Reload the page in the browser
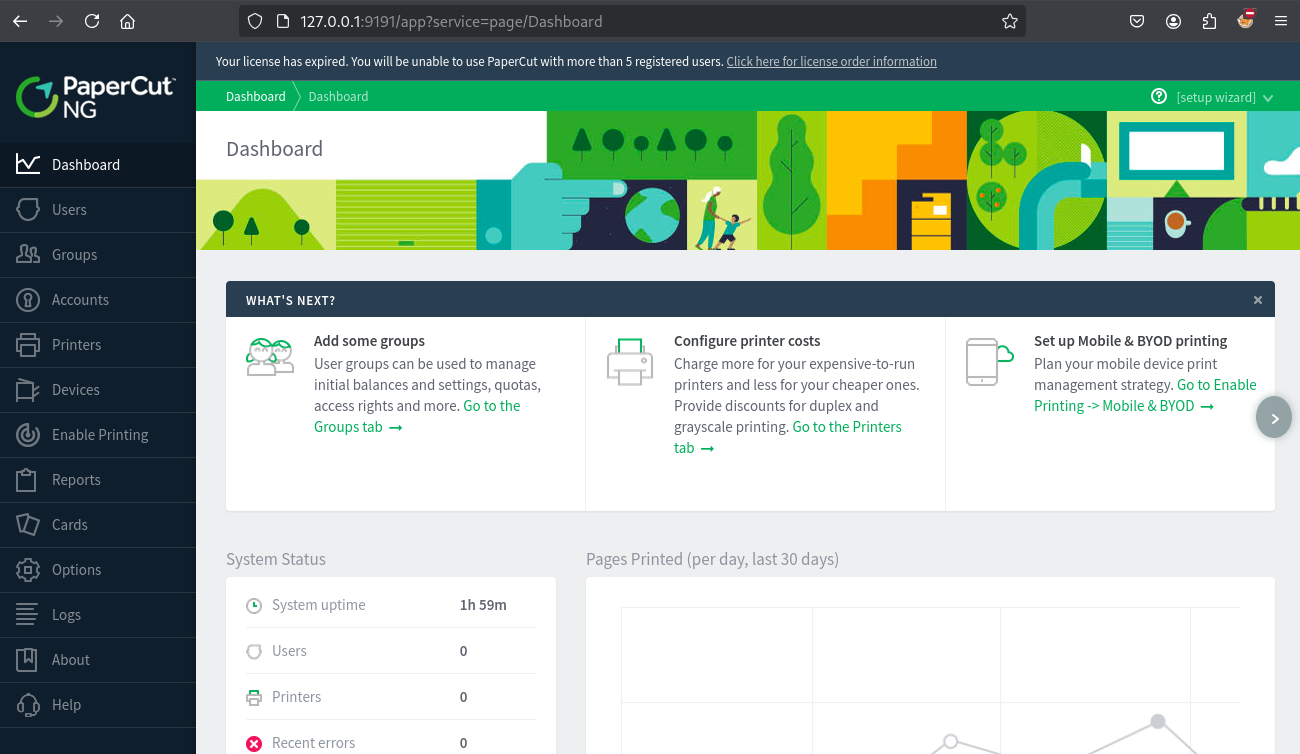1300x754 pixels. pyautogui.click(x=92, y=21)
